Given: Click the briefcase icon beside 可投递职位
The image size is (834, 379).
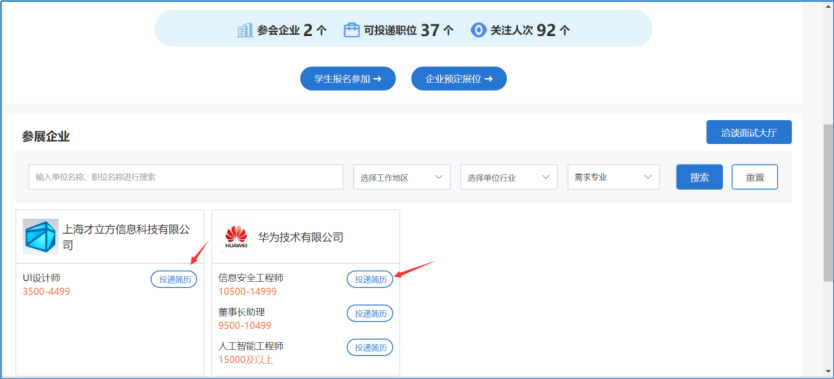Looking at the screenshot, I should point(351,30).
